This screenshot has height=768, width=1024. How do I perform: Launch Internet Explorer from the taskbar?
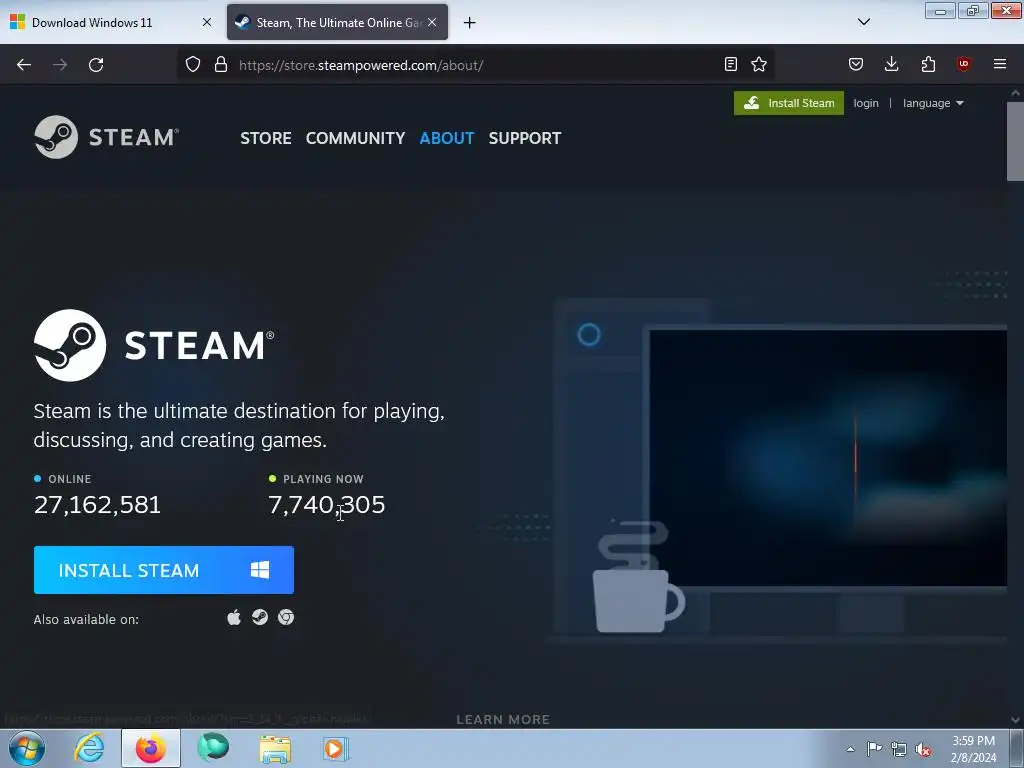pos(89,748)
